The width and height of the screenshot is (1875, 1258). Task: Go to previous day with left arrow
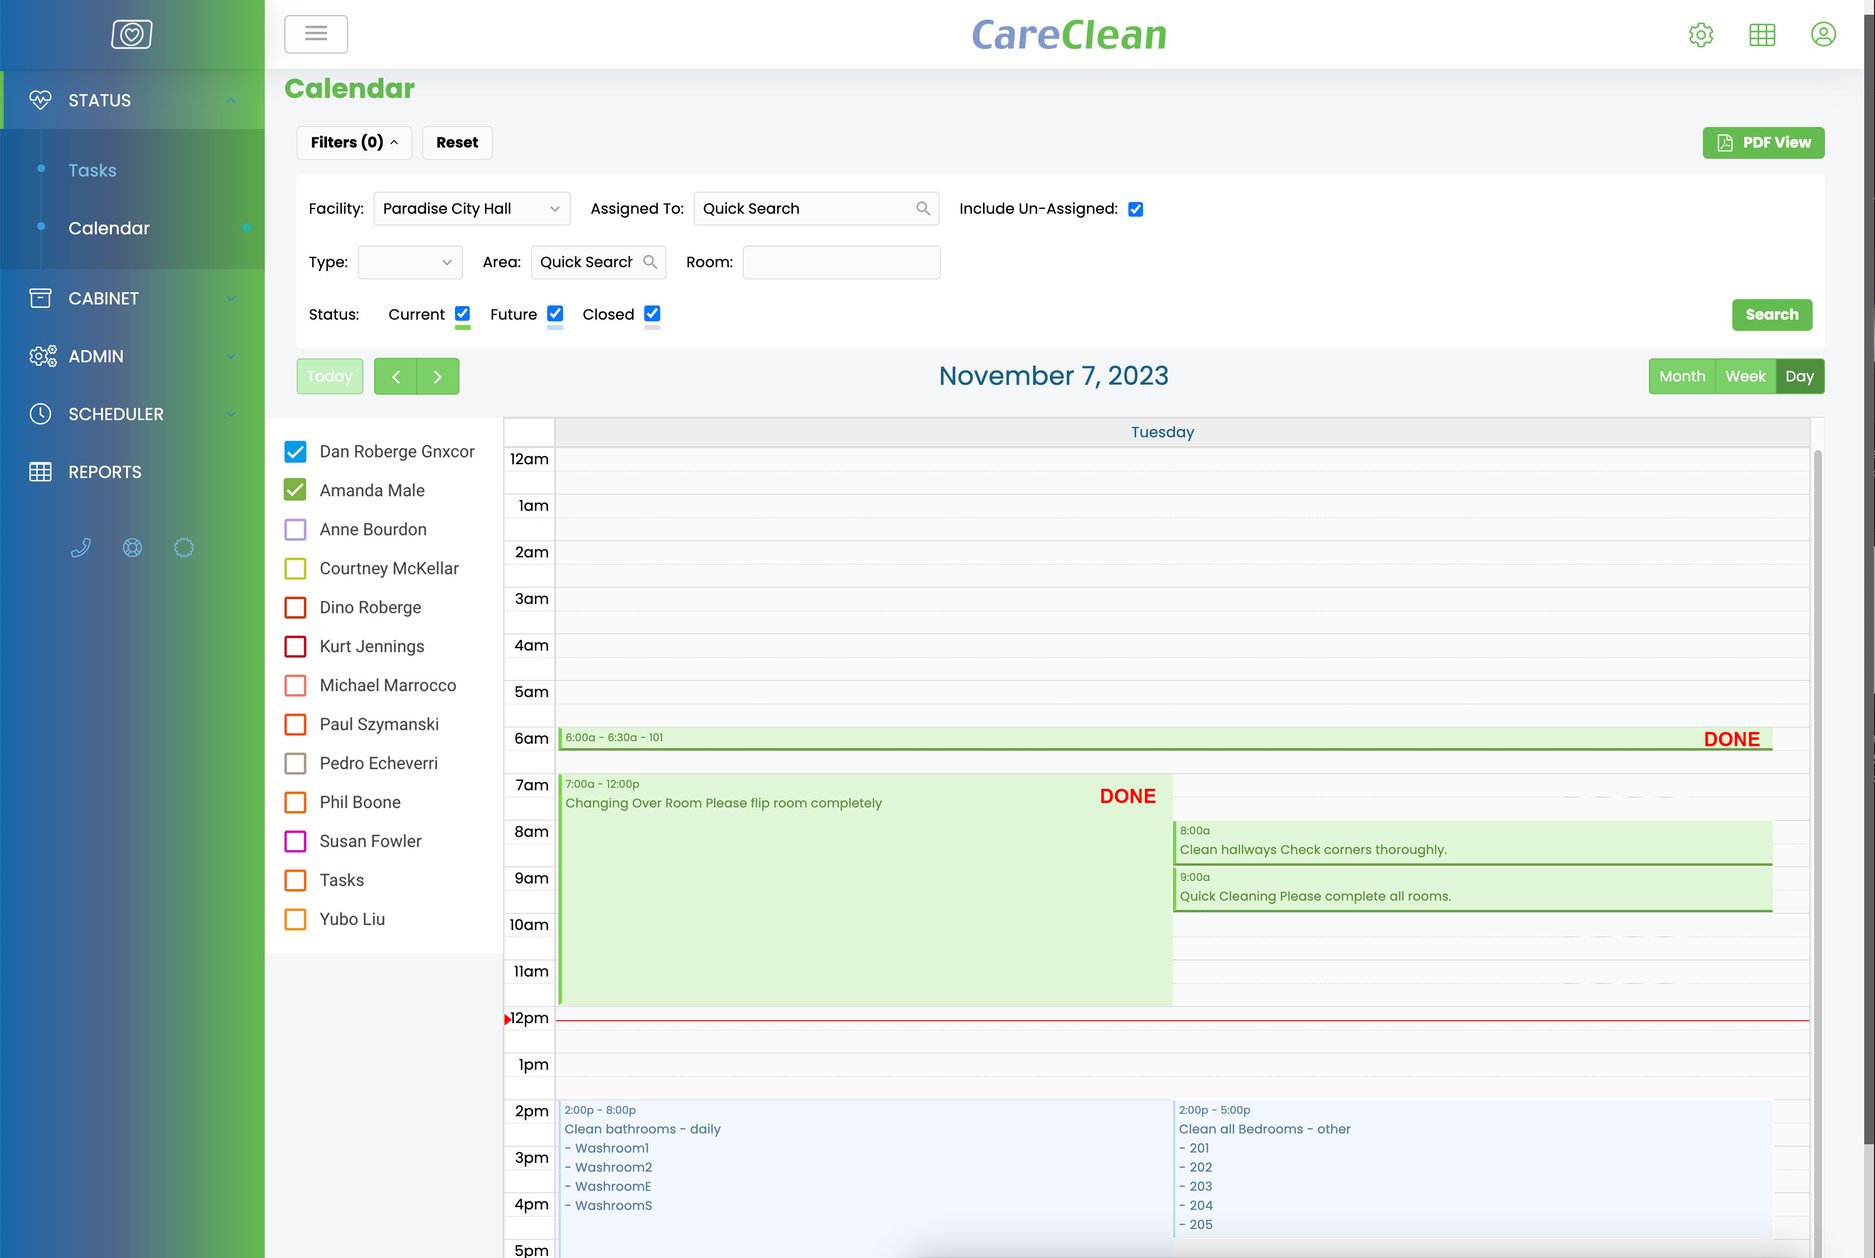tap(396, 376)
